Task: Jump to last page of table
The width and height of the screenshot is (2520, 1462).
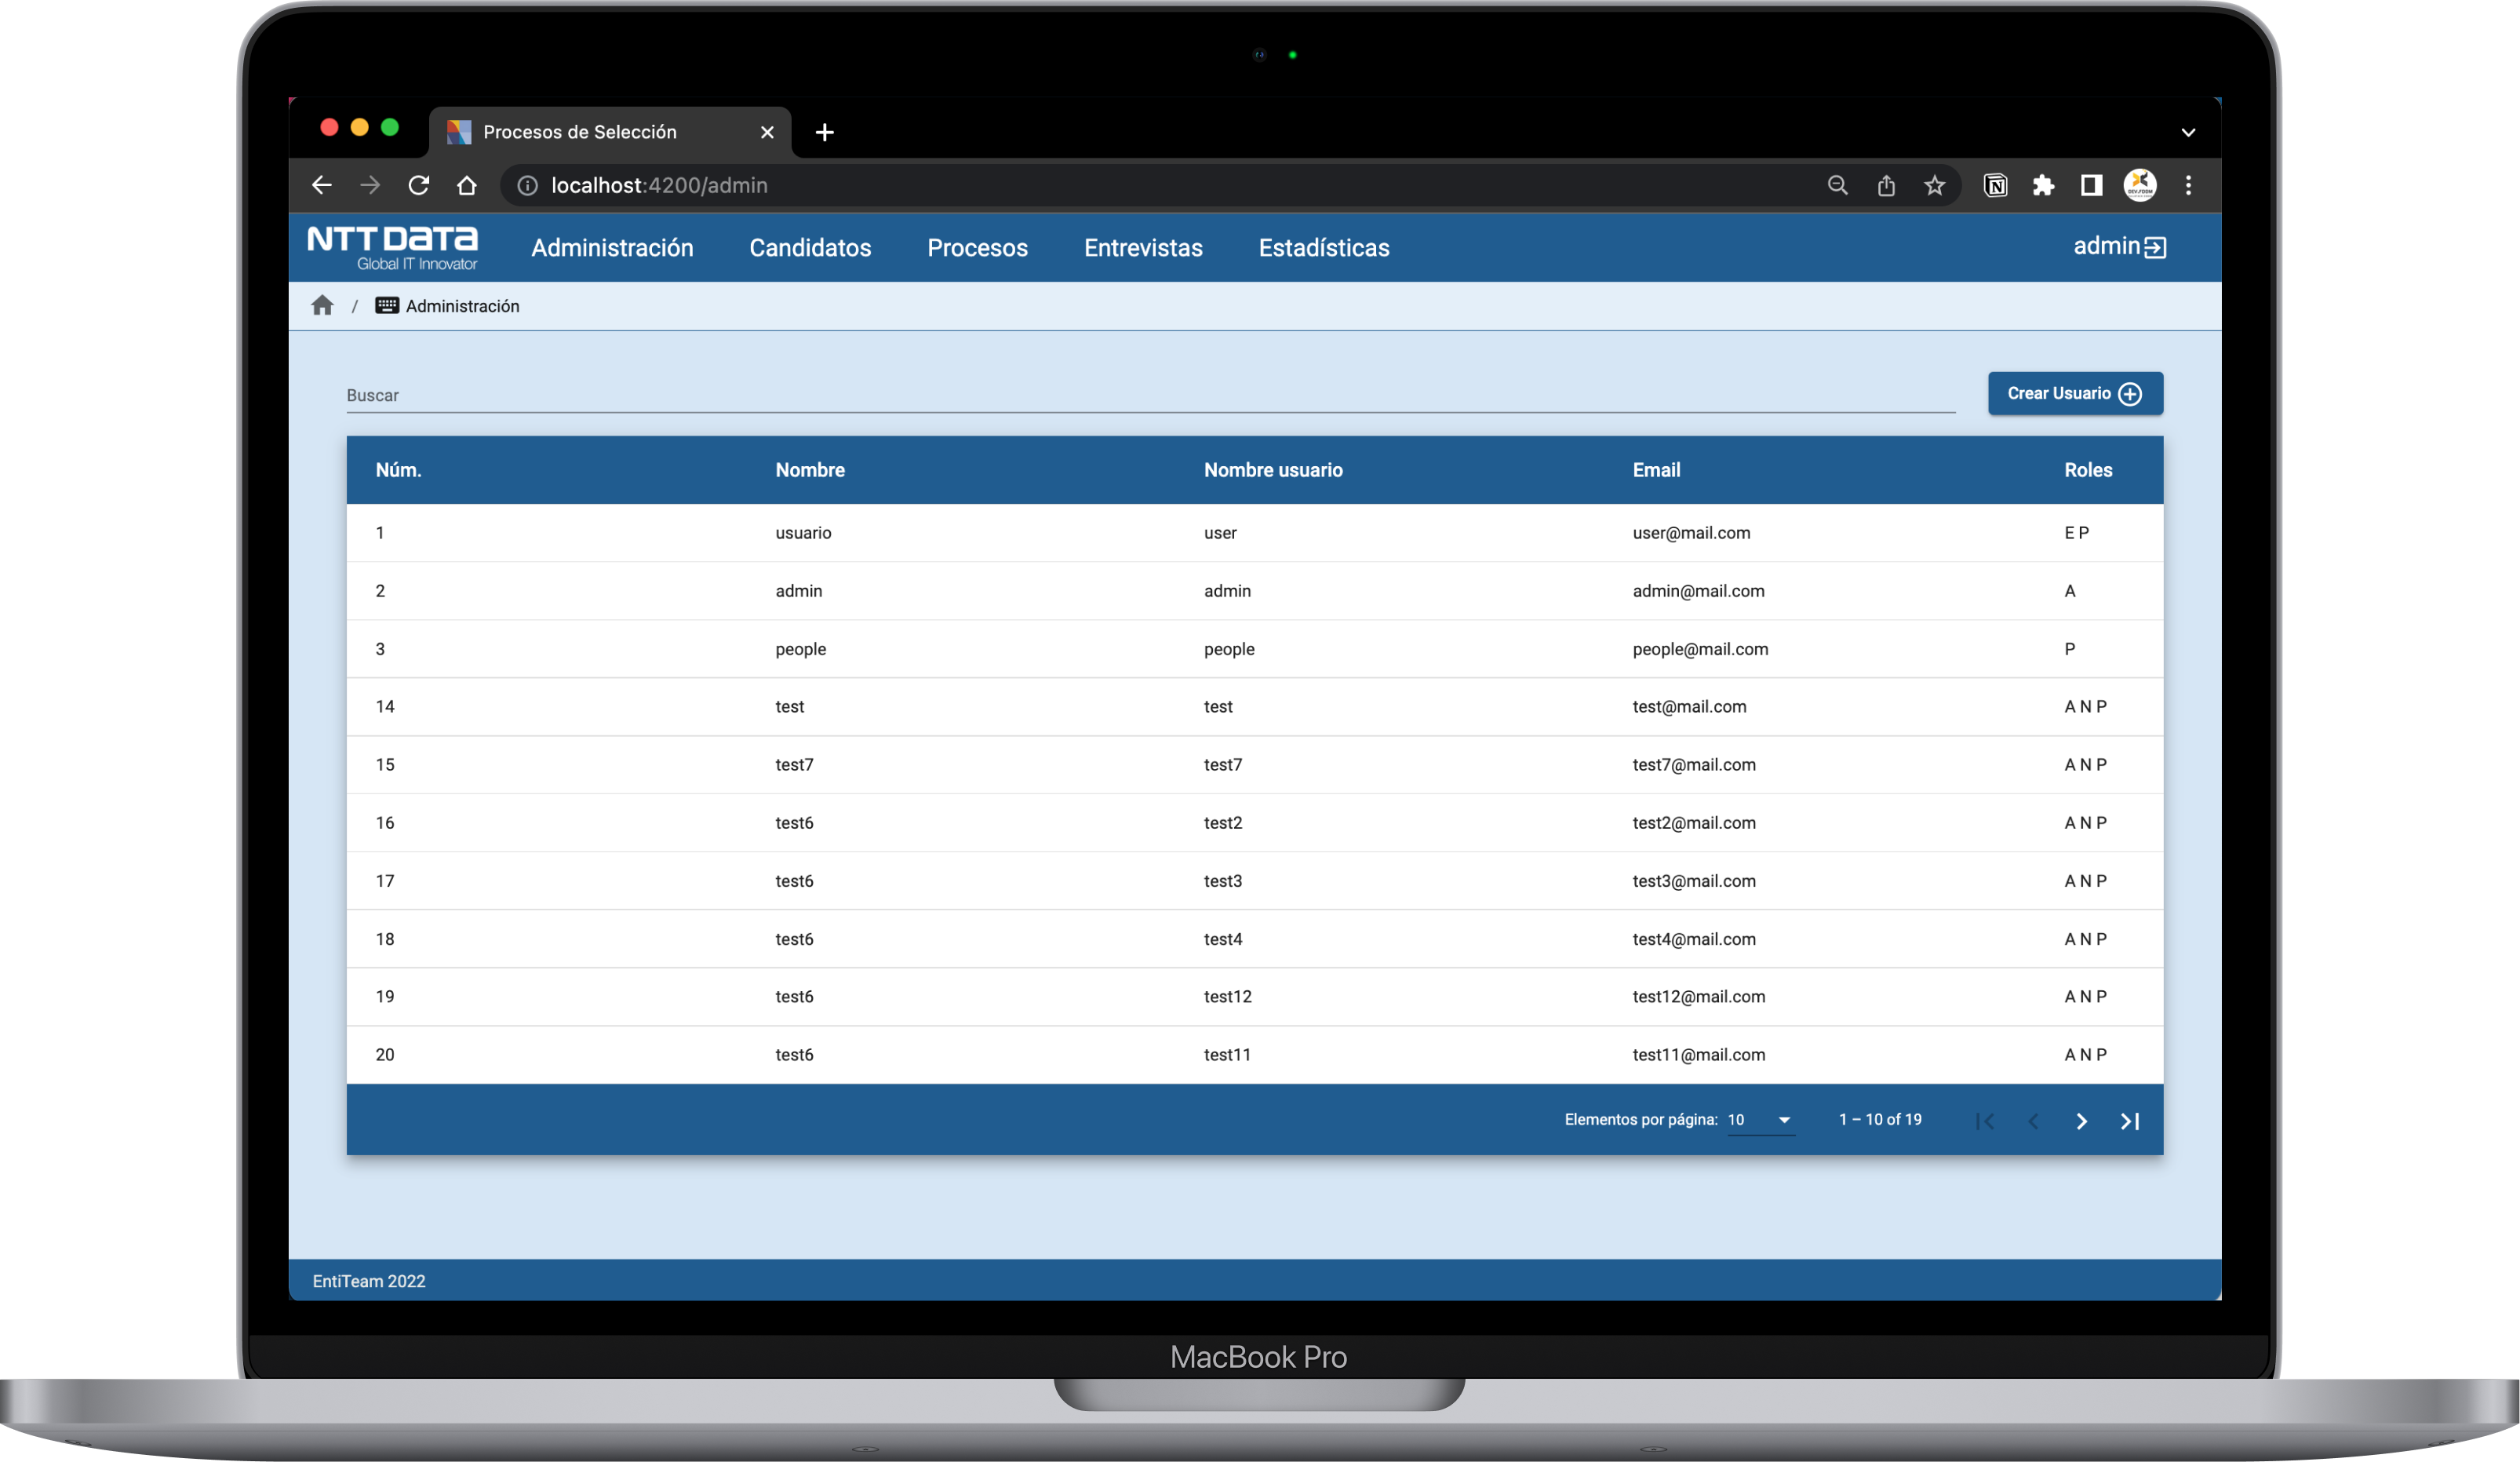Action: coord(2129,1121)
